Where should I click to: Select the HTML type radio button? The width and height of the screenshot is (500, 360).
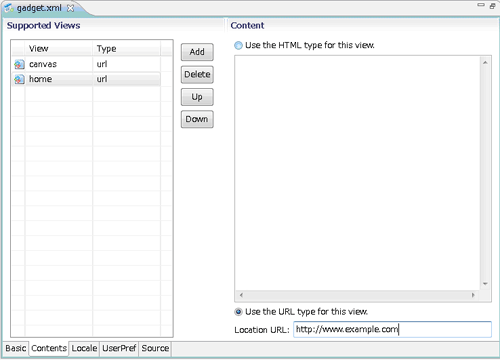click(238, 45)
